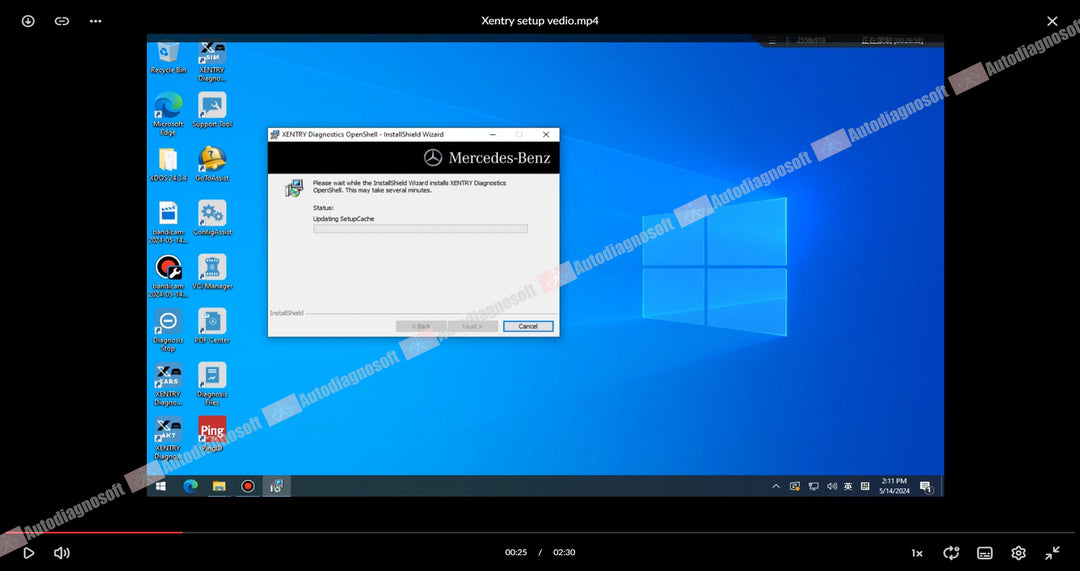Mute the video sound
The image size is (1080, 571).
tap(62, 552)
